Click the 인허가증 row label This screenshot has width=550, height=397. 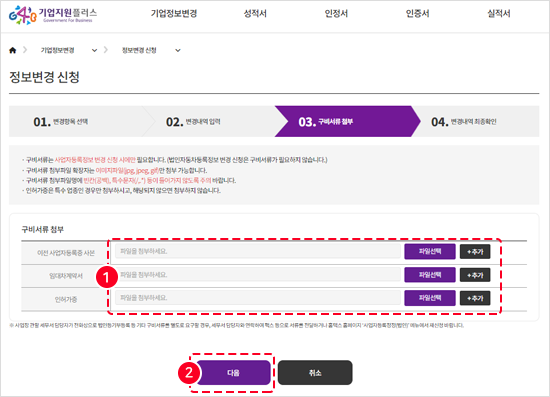tap(66, 300)
